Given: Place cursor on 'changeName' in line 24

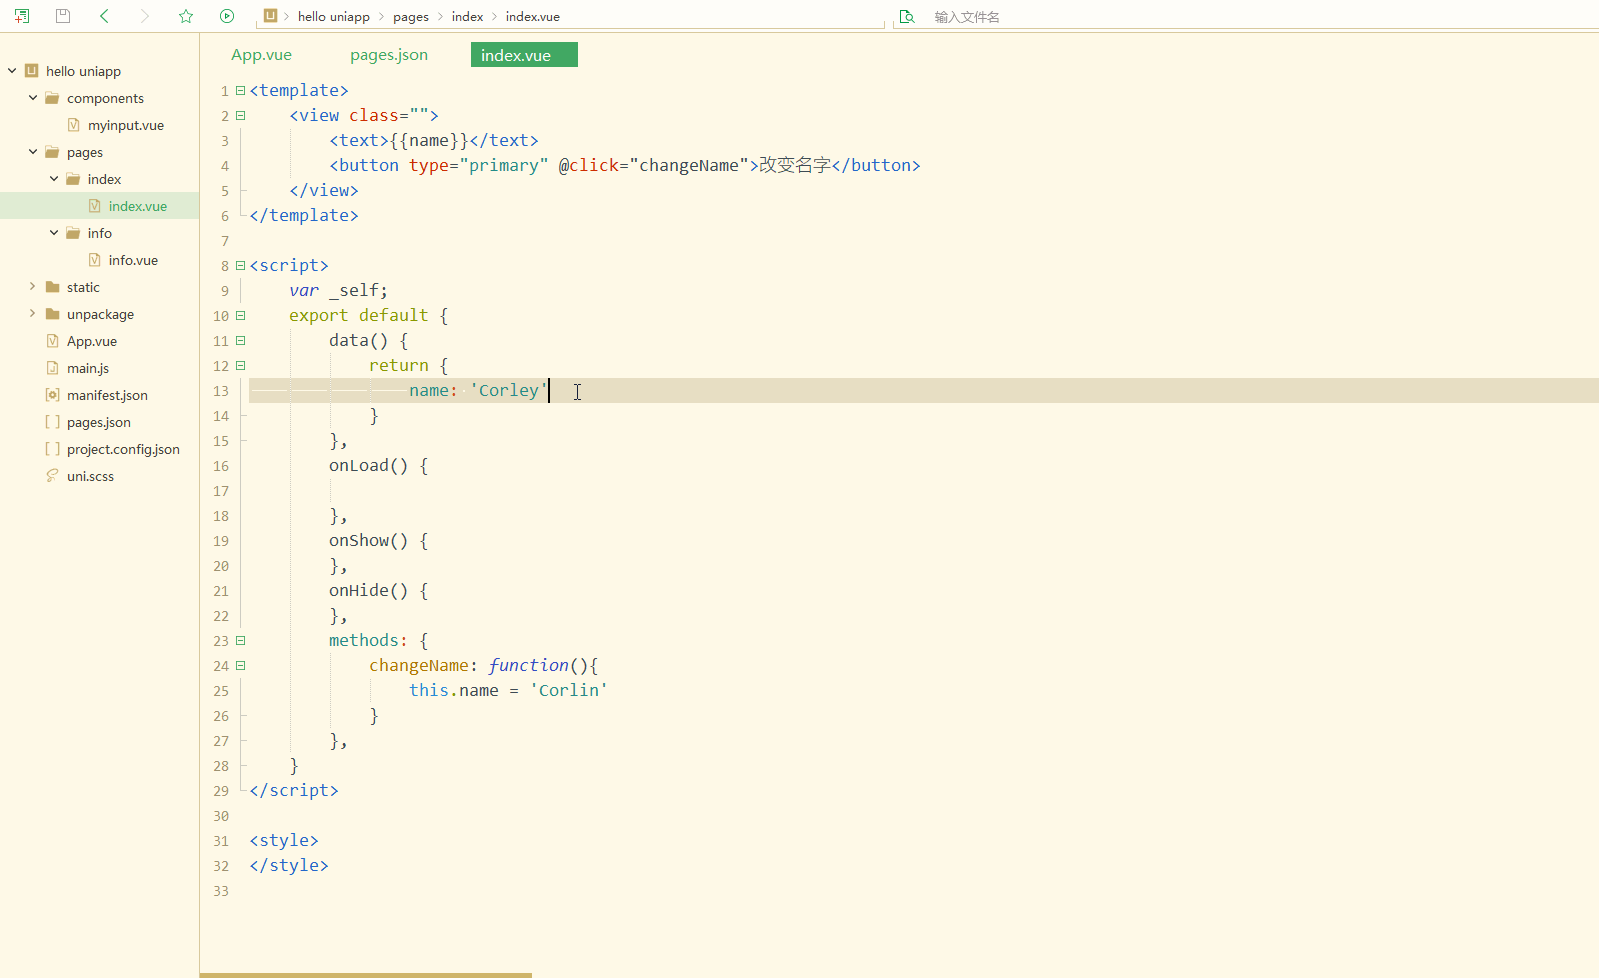Looking at the screenshot, I should click(x=418, y=665).
